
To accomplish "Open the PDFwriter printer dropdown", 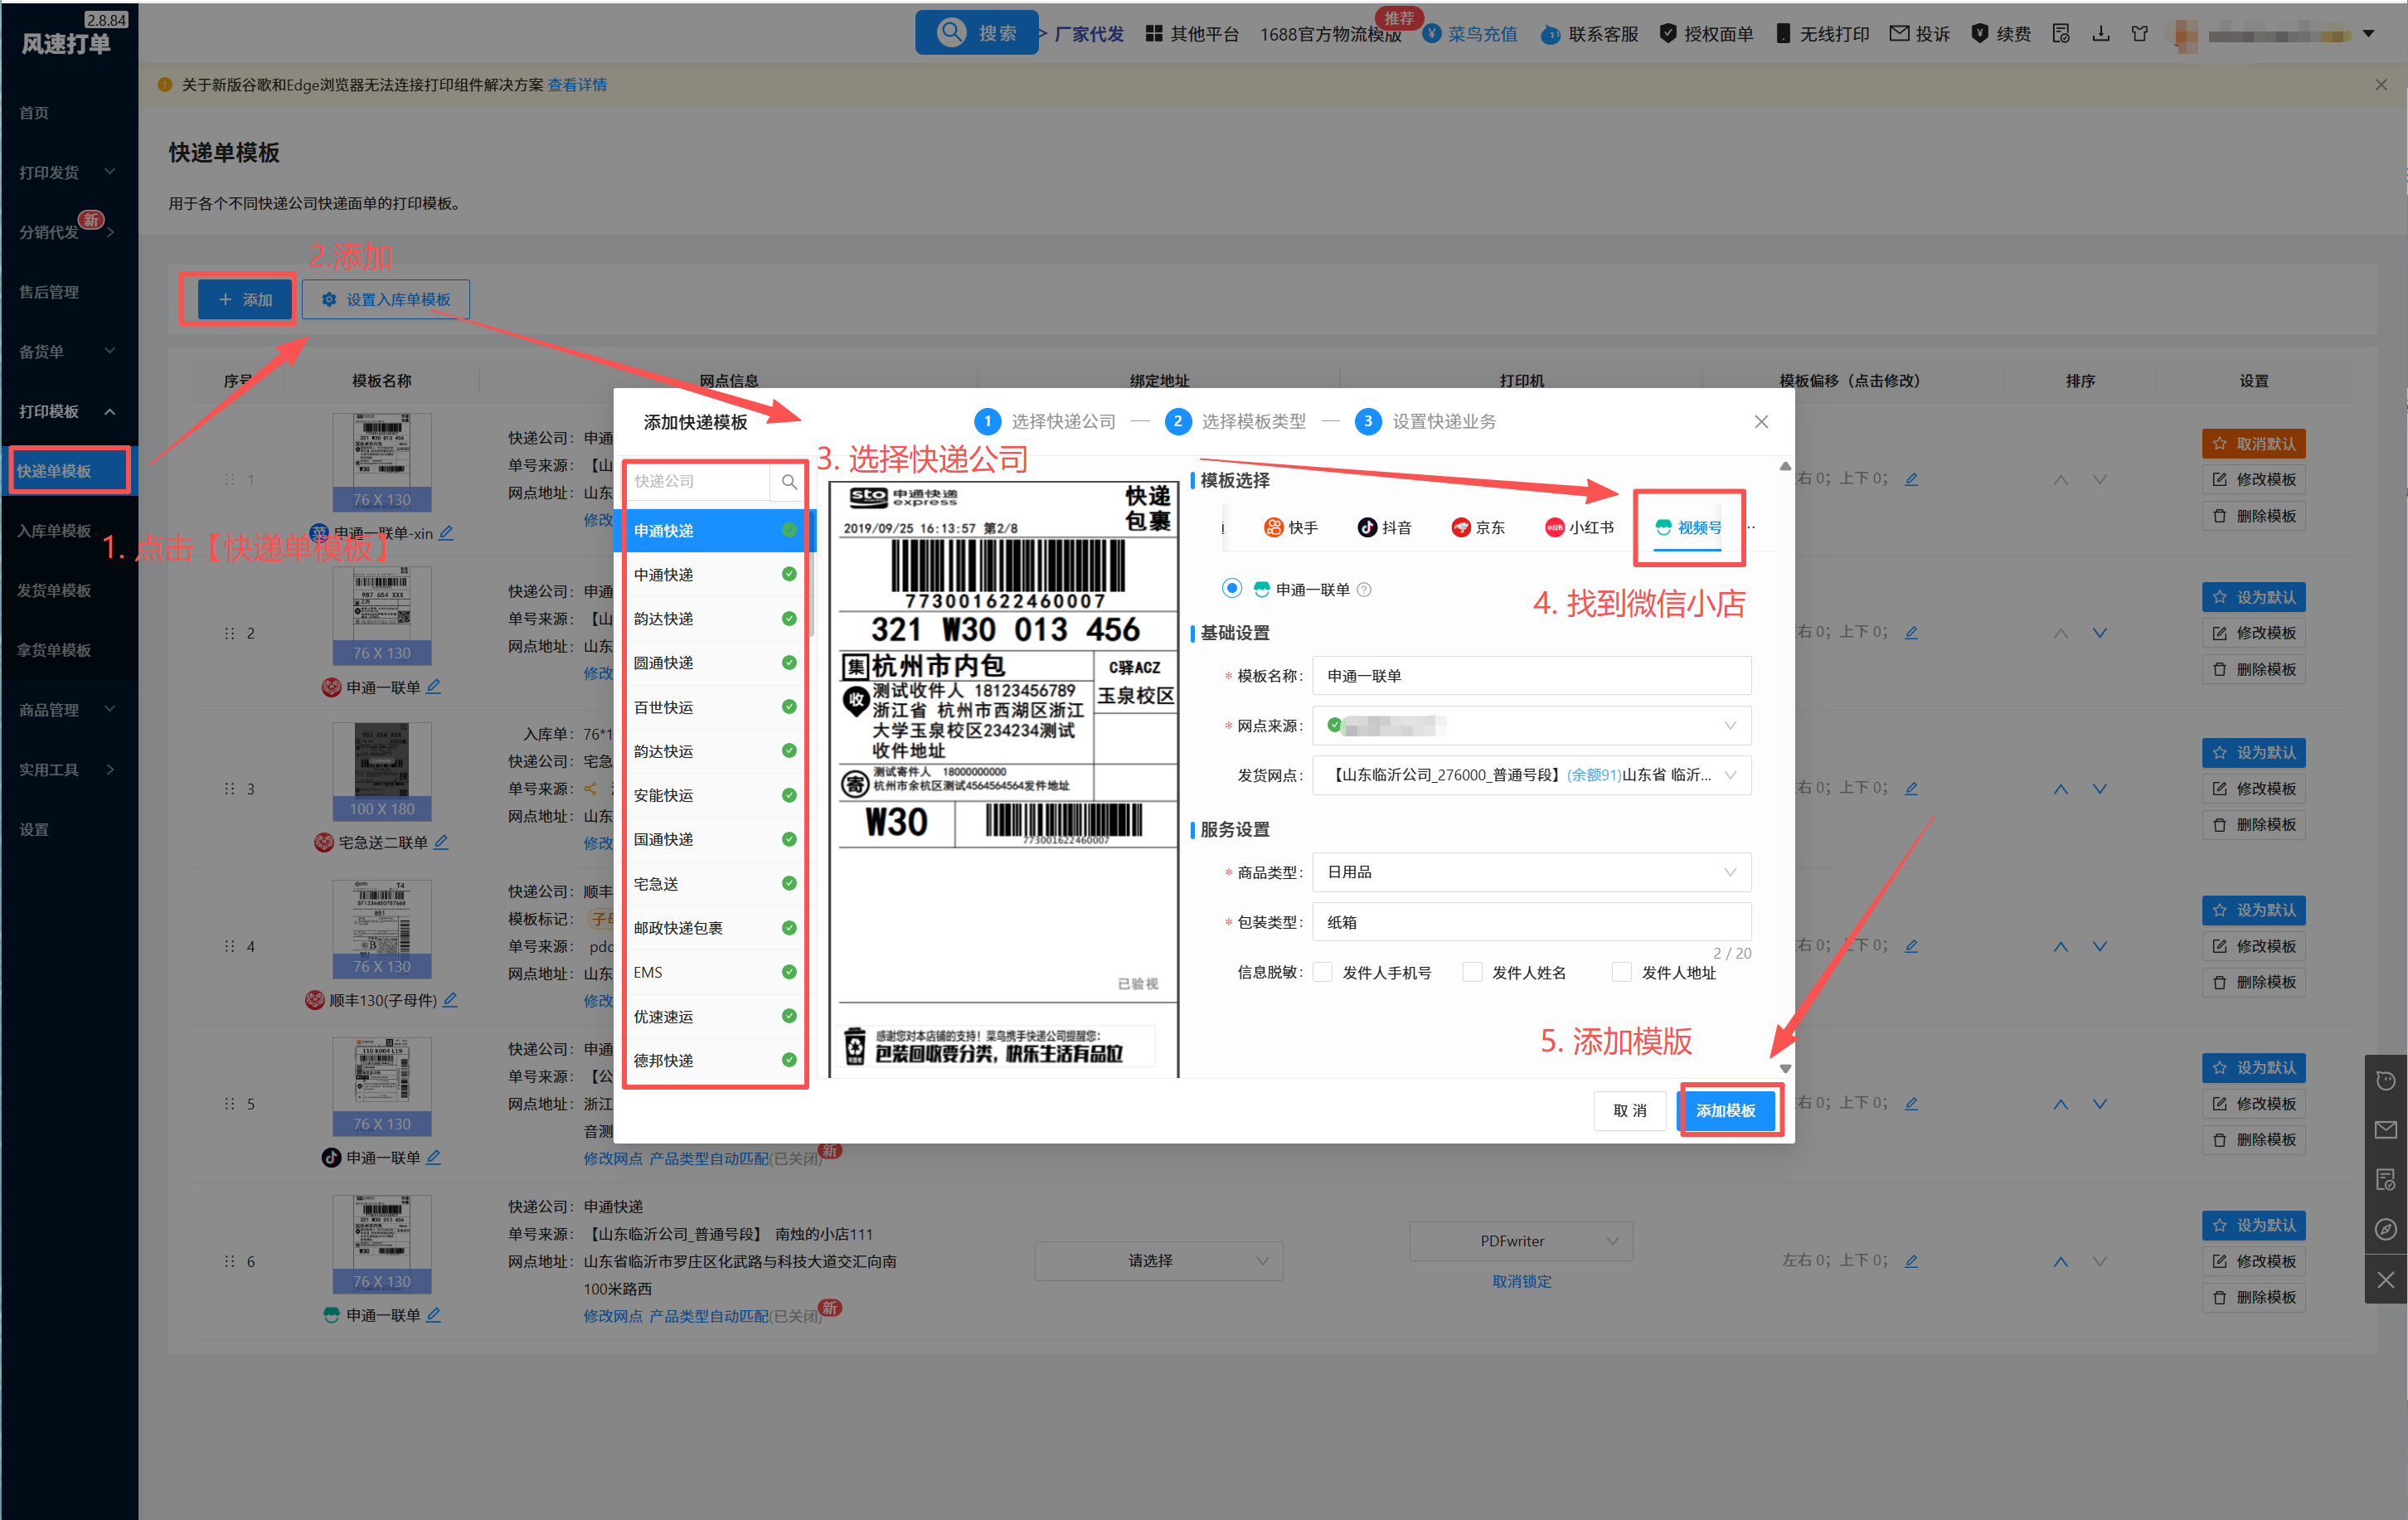I will (1521, 1241).
